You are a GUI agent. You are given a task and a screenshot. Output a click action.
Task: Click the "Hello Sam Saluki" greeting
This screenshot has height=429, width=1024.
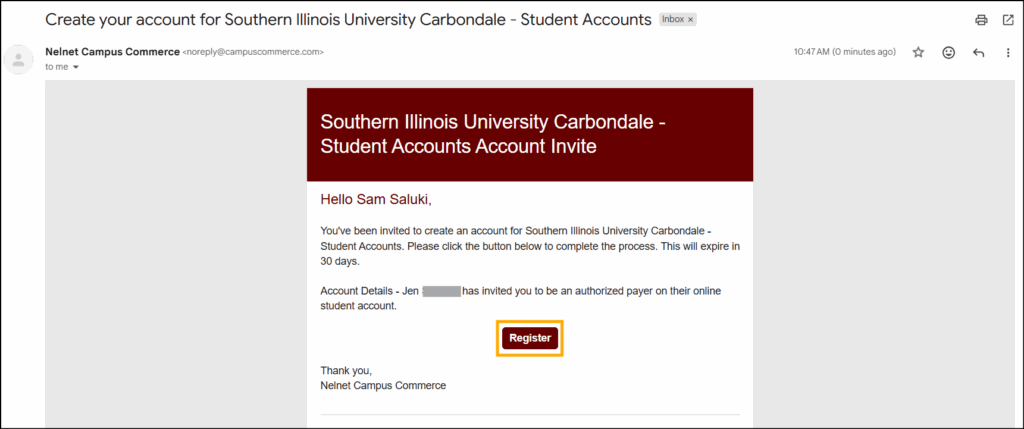376,199
